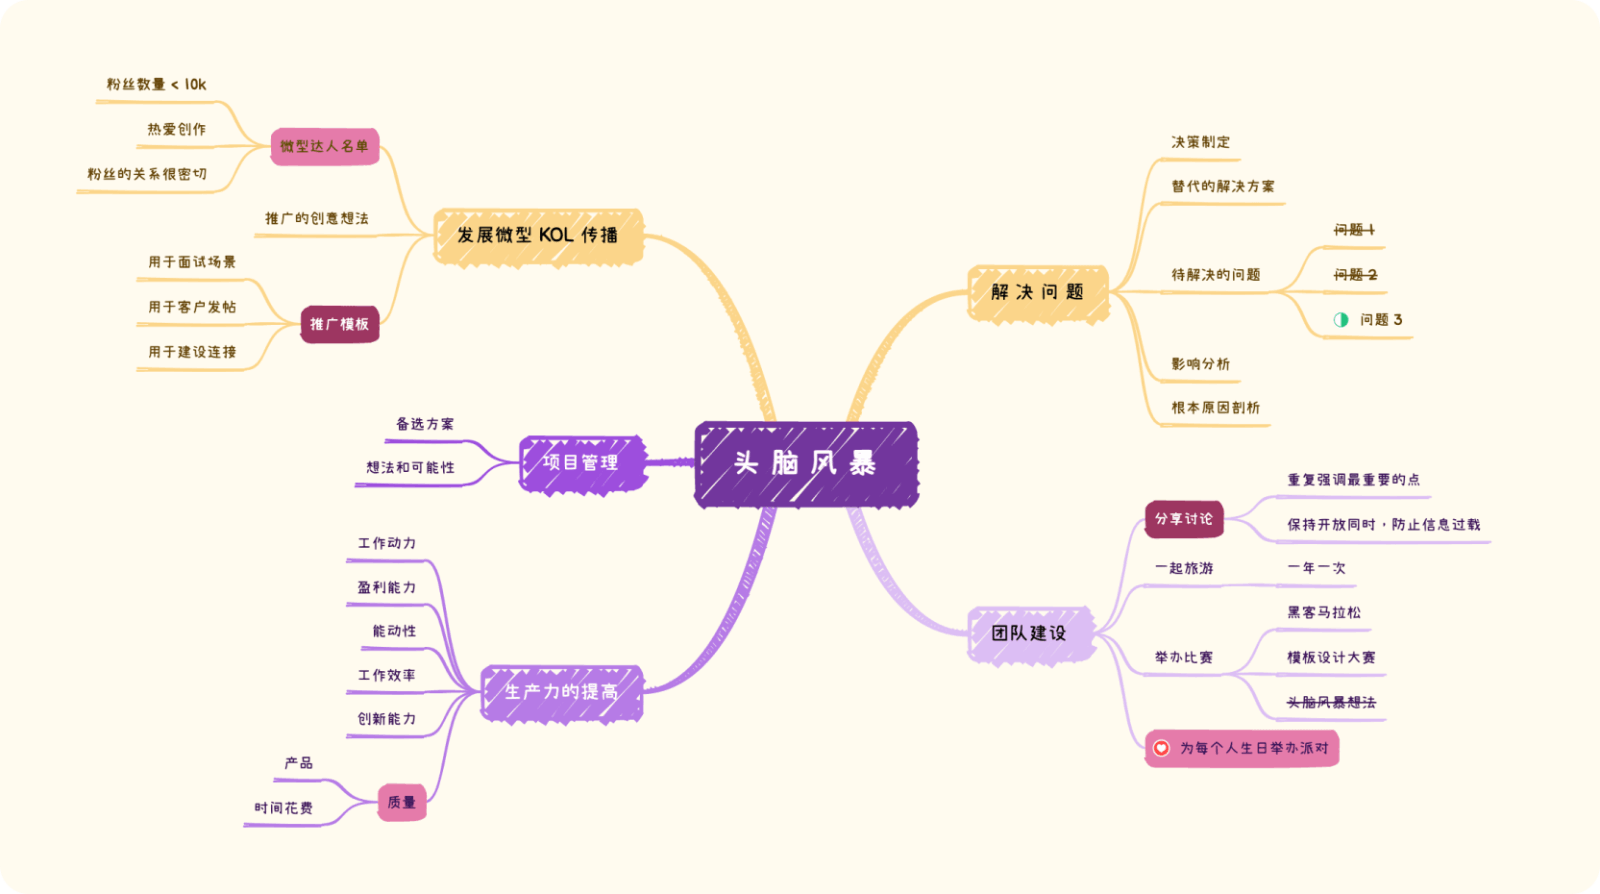
Task: Click the 待解决的问题 subtopic
Action: click(1216, 275)
